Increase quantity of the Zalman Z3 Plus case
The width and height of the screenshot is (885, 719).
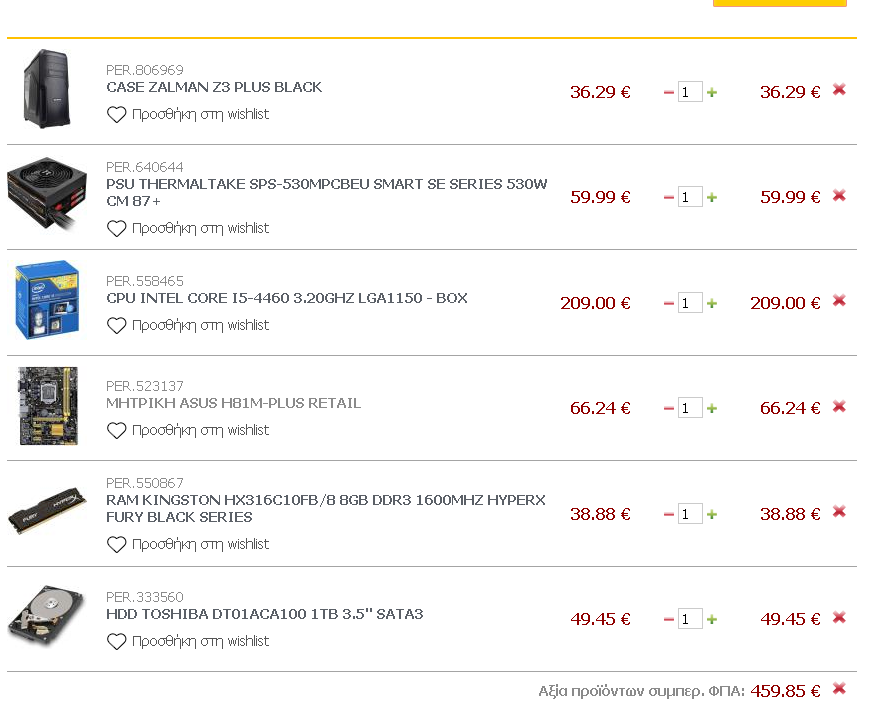712,92
